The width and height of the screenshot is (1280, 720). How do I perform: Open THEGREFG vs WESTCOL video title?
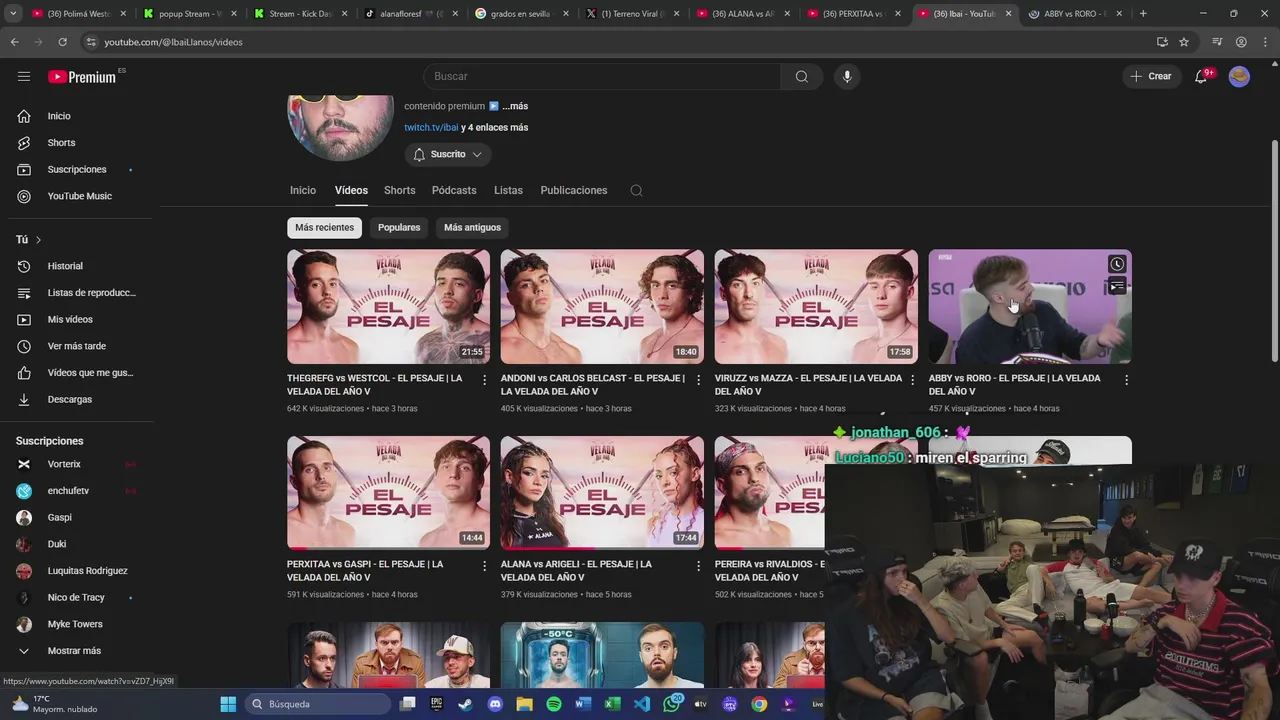tap(375, 385)
